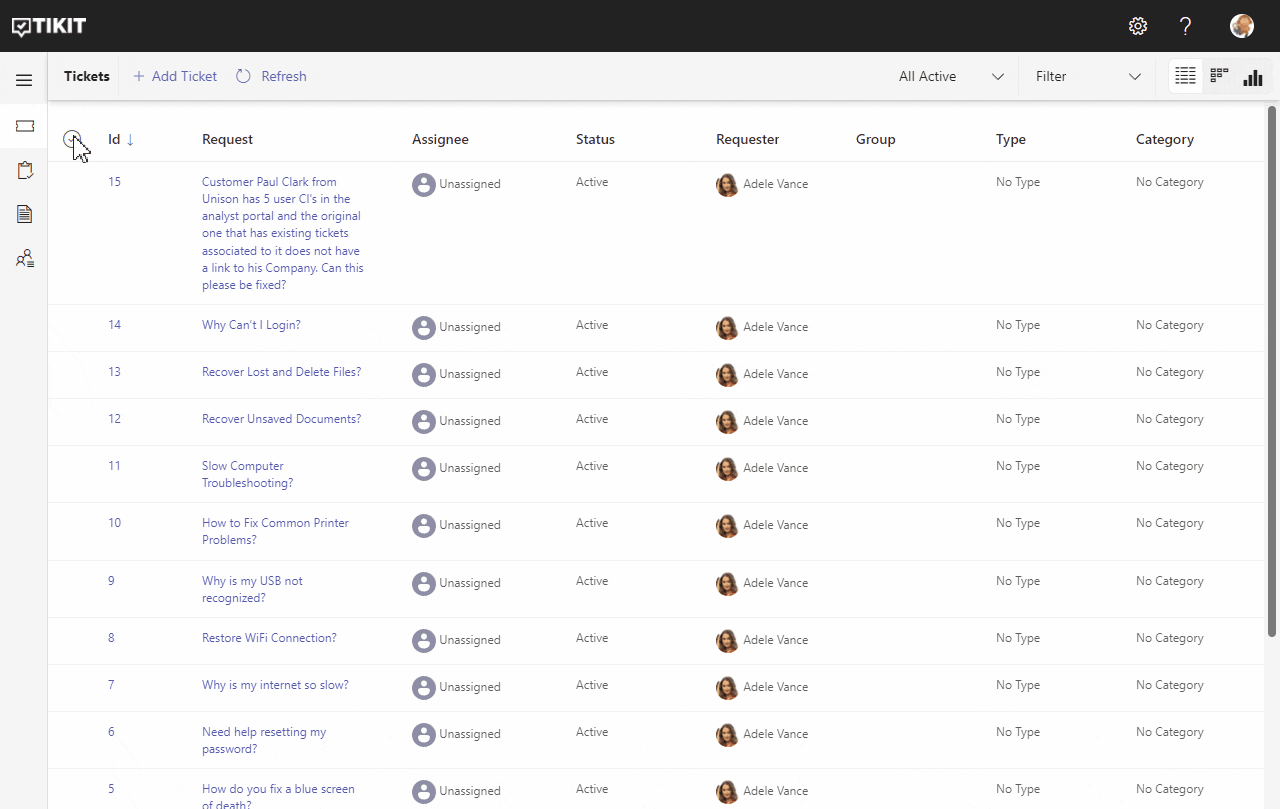This screenshot has height=809, width=1280.
Task: Click Adele Vance requester on ticket 12
Action: pos(775,421)
